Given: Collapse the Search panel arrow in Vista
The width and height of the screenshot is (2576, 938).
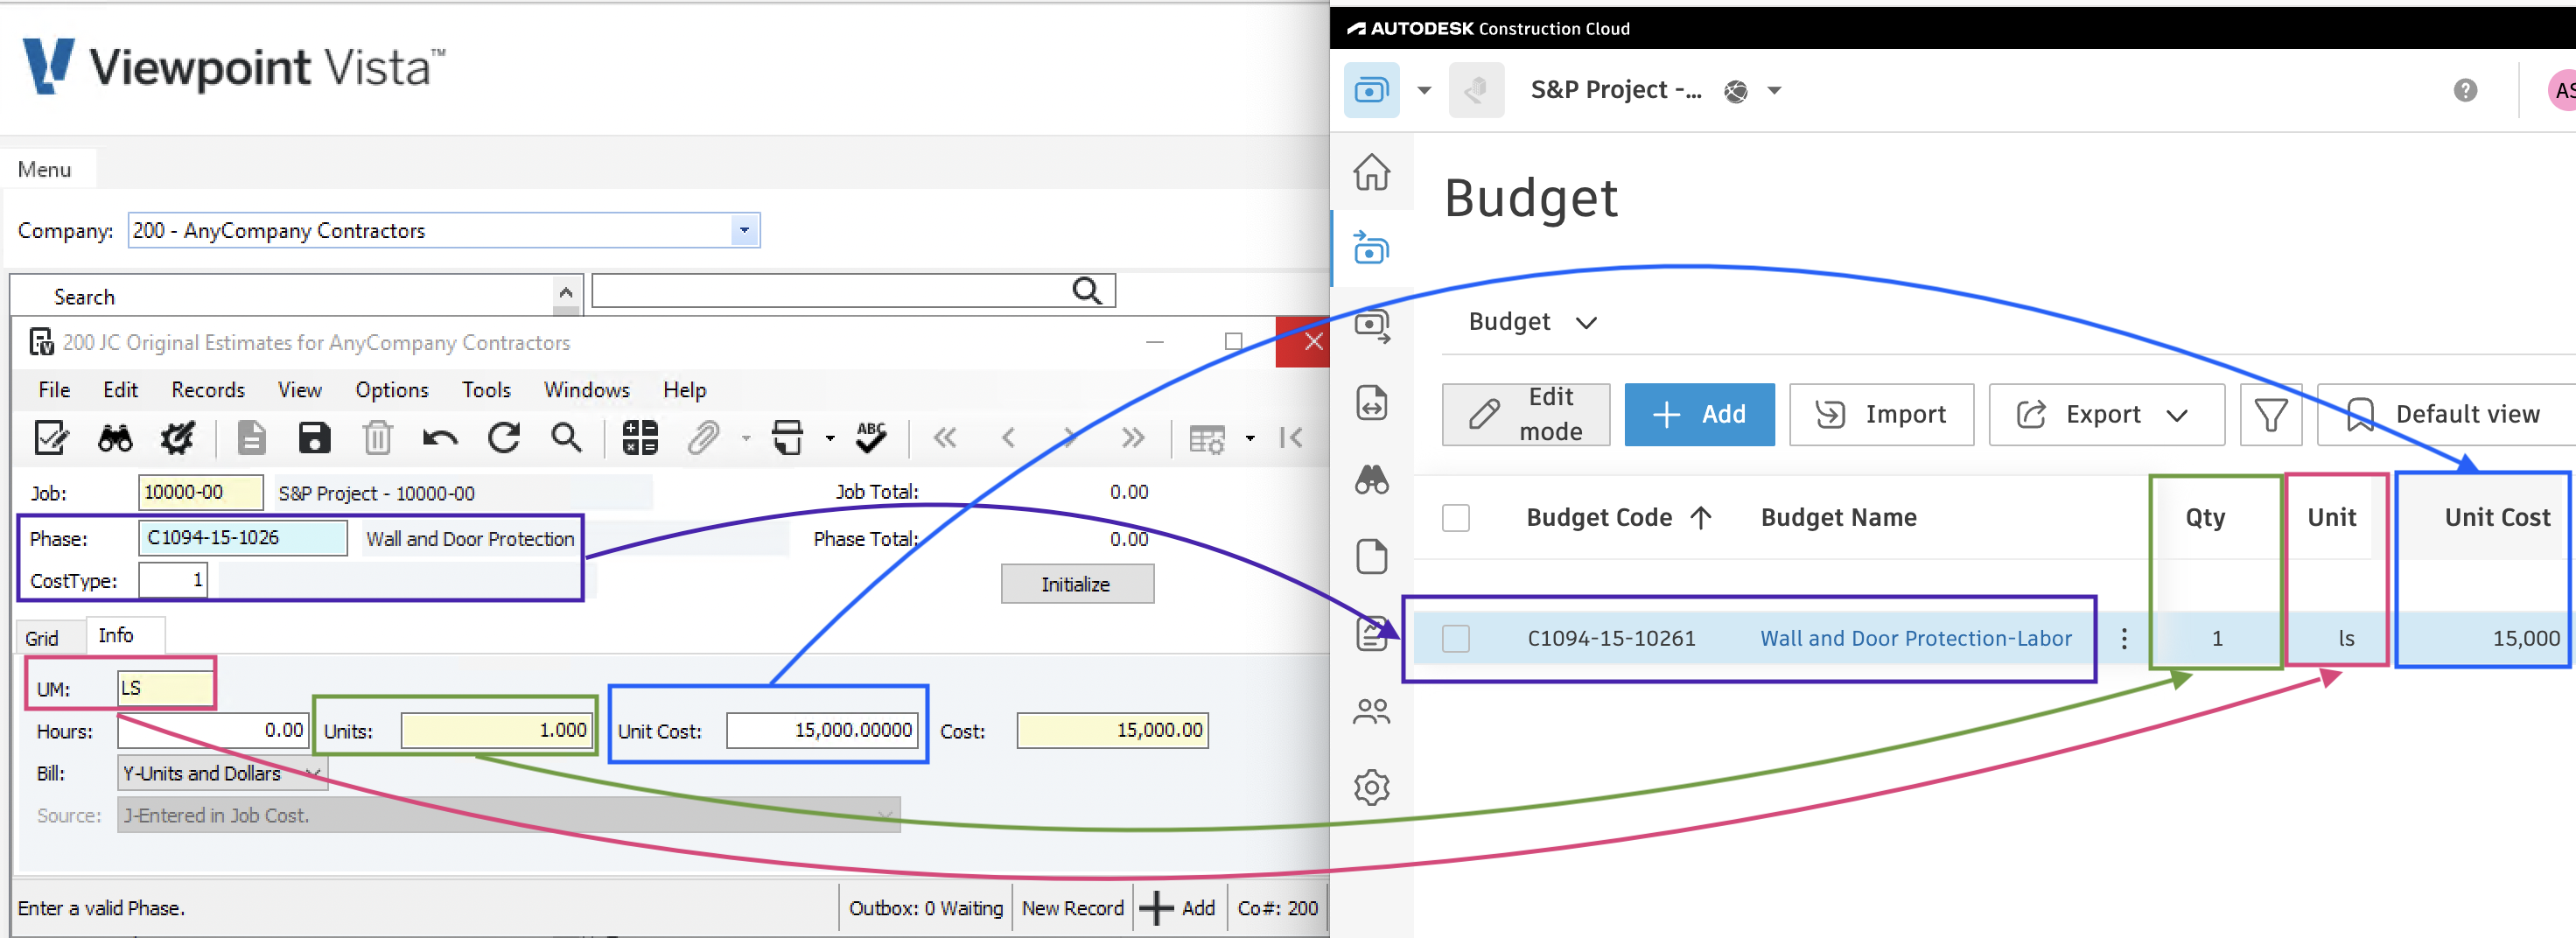Looking at the screenshot, I should (565, 293).
